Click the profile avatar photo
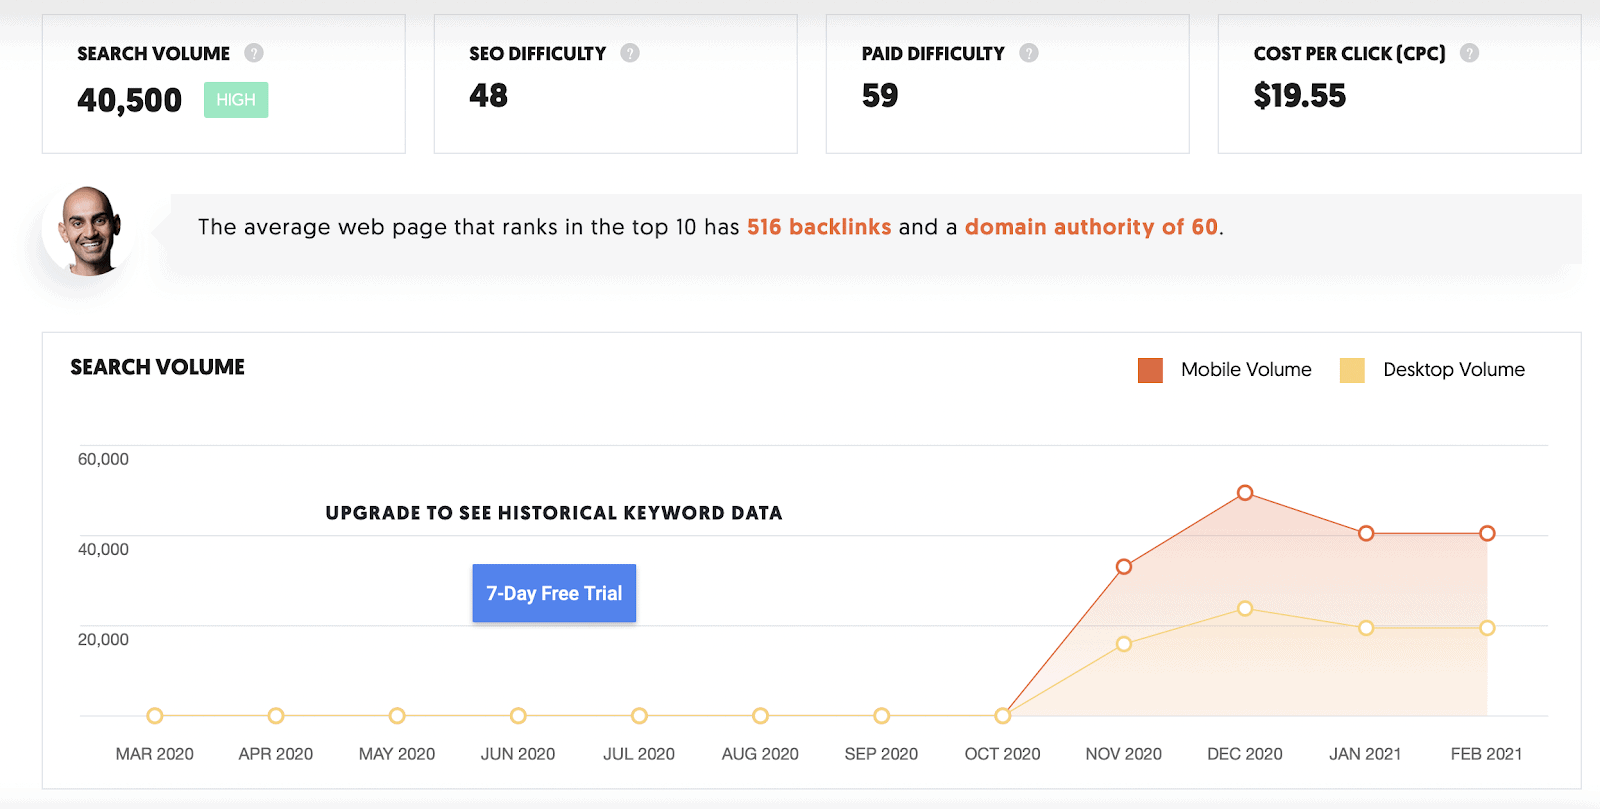The height and width of the screenshot is (809, 1600). tap(90, 230)
